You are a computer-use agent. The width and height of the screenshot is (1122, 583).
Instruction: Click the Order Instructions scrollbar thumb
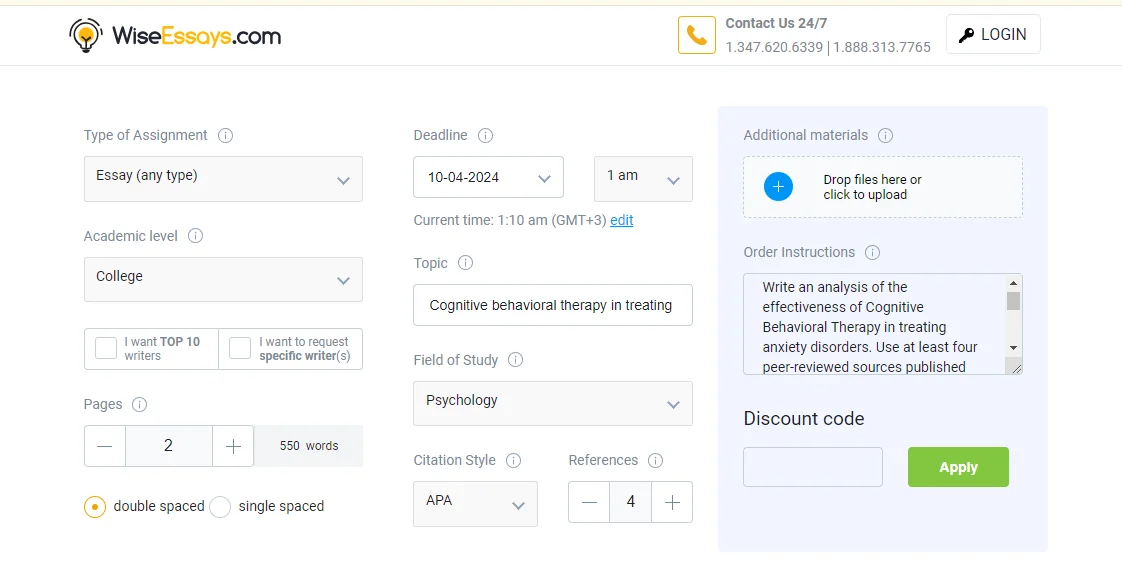tap(1013, 301)
